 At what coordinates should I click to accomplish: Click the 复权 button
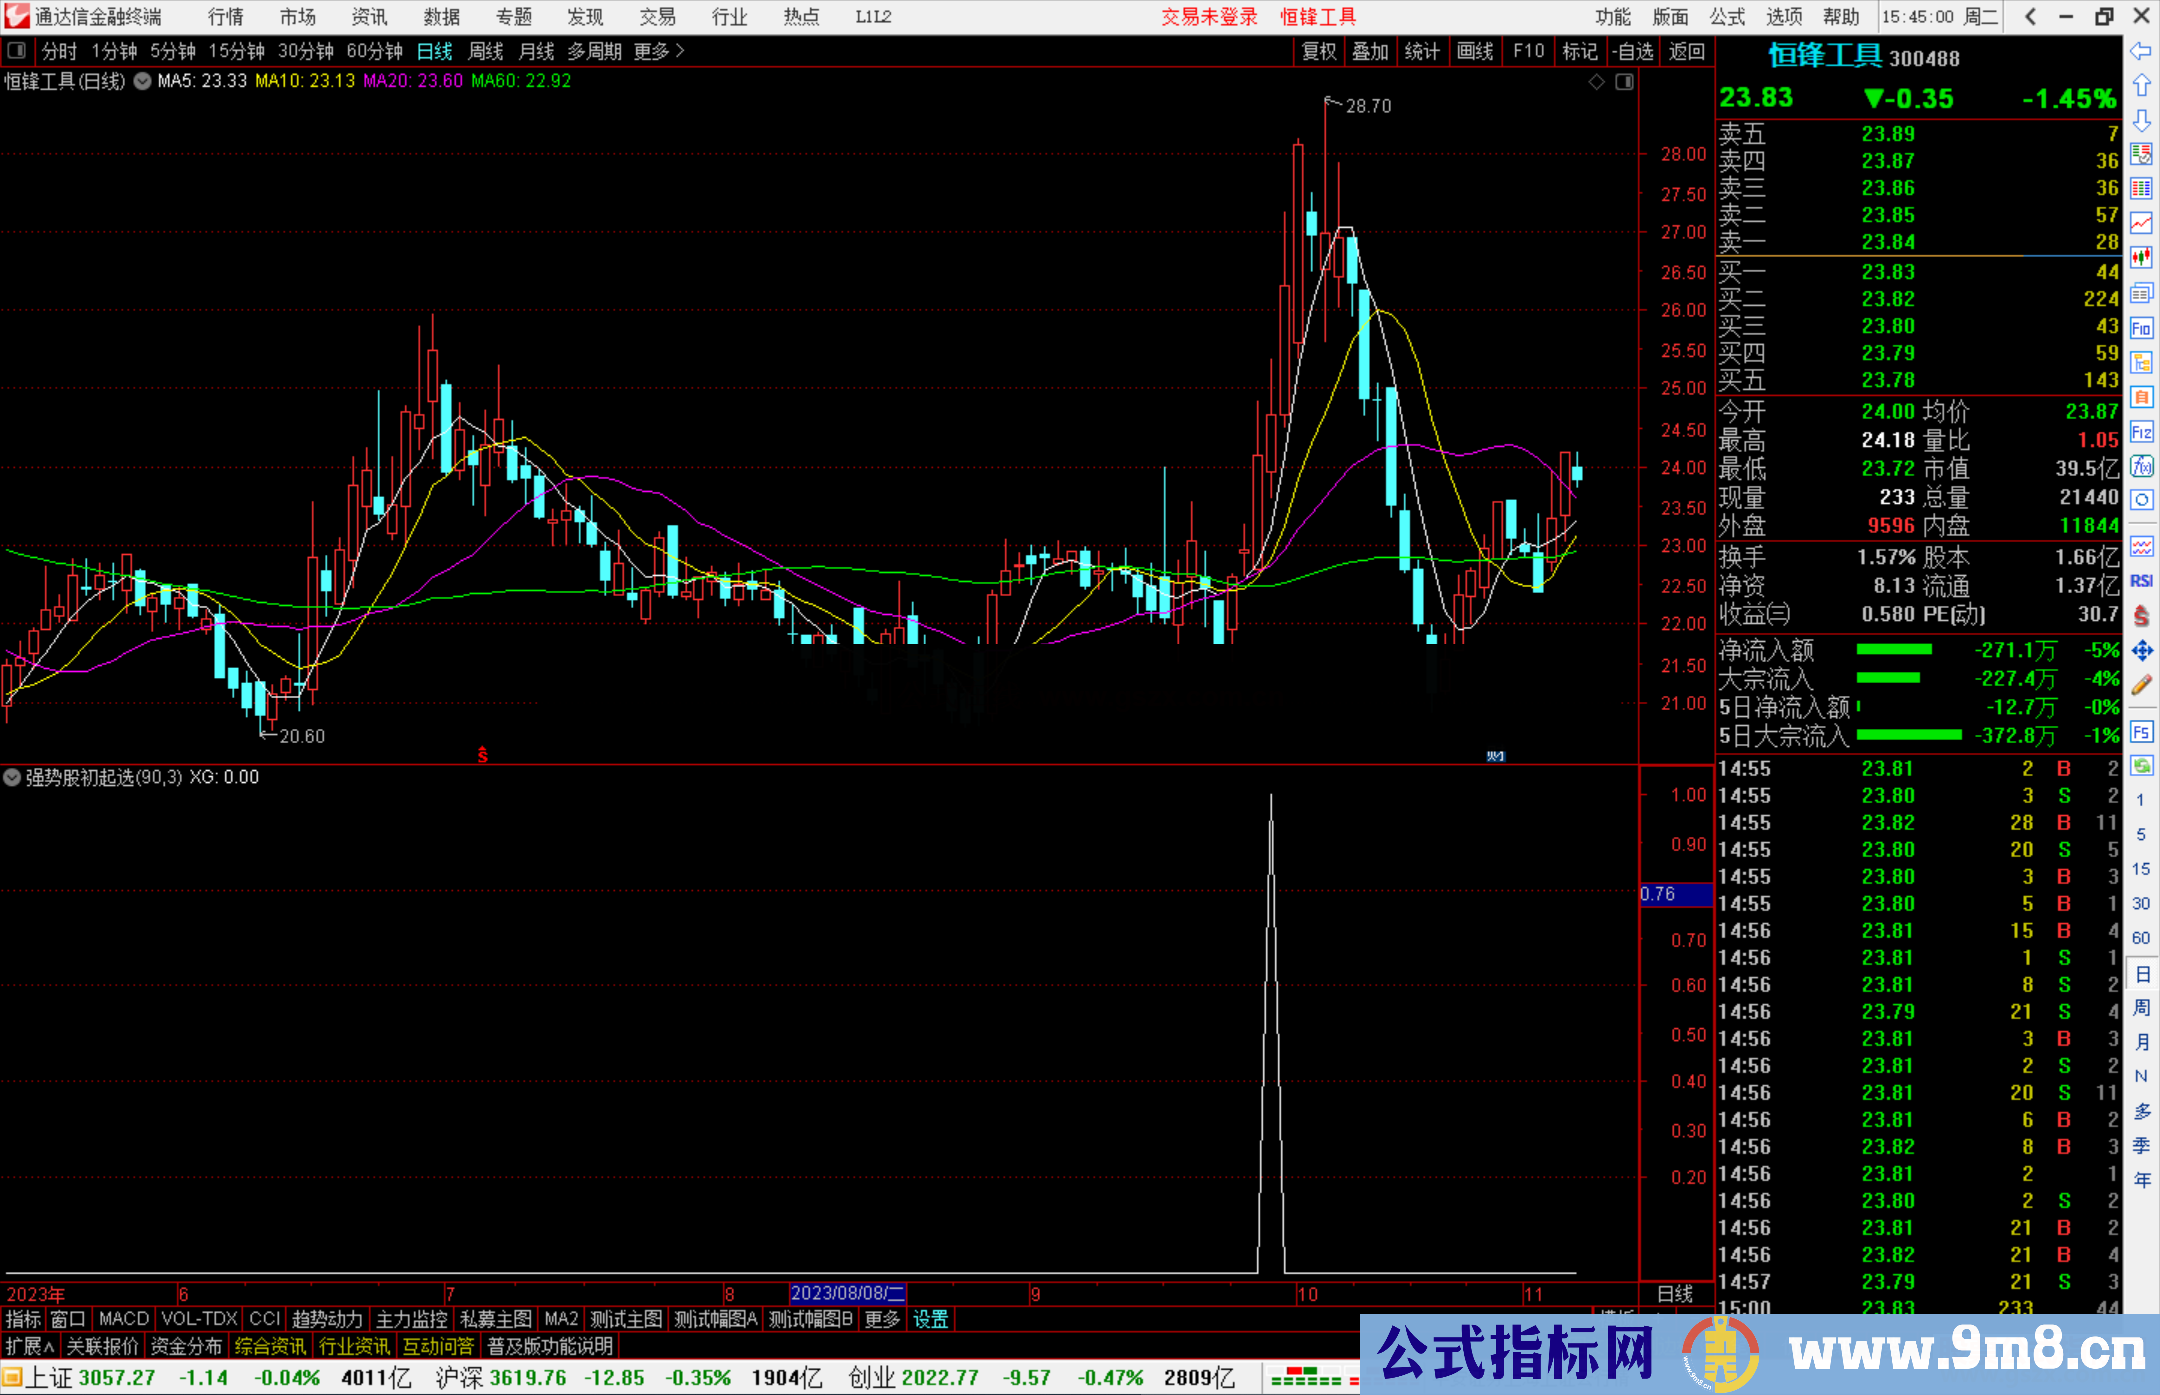(x=1319, y=51)
